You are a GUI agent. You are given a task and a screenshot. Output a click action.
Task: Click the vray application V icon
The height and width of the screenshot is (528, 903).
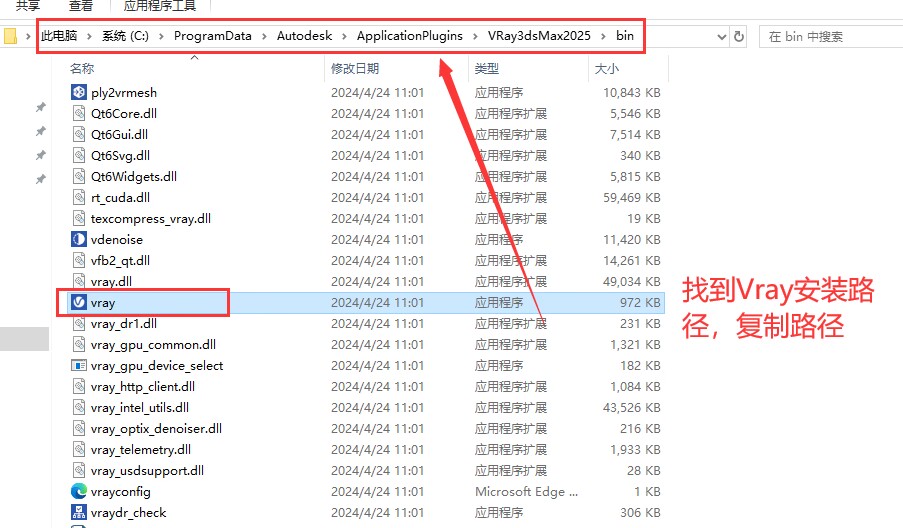click(x=79, y=302)
